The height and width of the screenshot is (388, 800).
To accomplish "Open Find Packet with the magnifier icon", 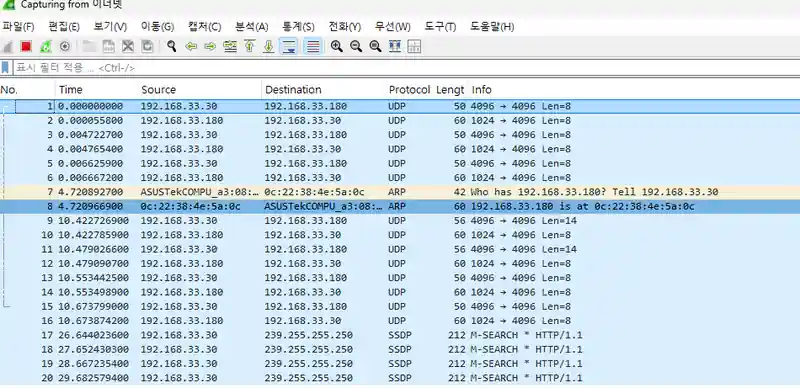I will [x=172, y=46].
